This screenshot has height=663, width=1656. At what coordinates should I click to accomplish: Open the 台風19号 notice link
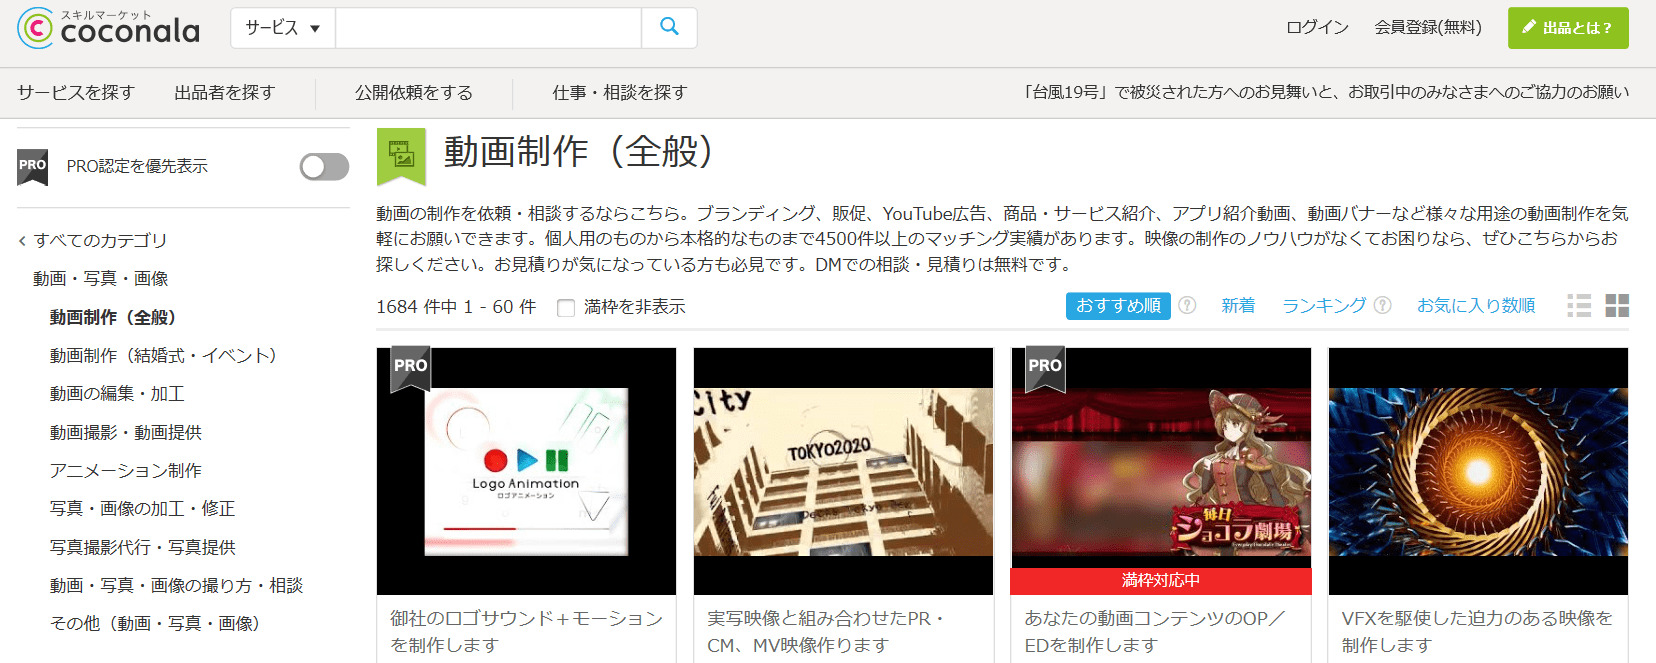pos(1324,93)
